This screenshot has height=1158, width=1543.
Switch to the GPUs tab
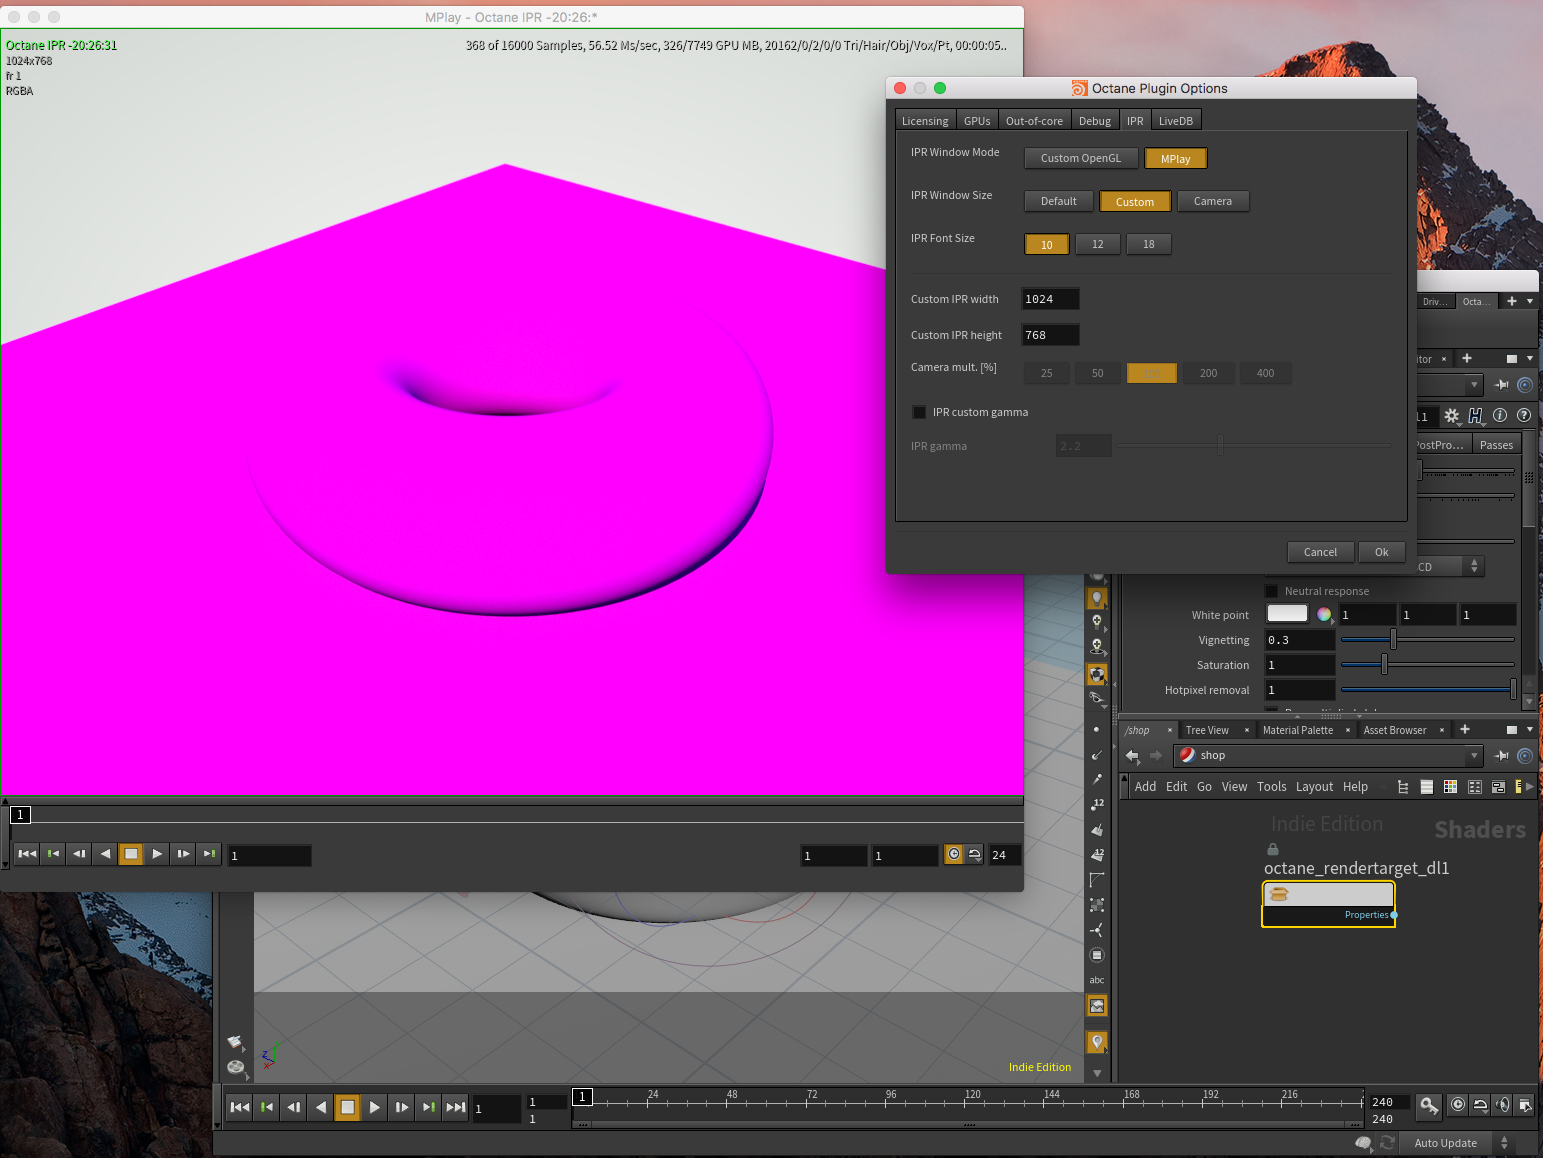click(x=977, y=121)
